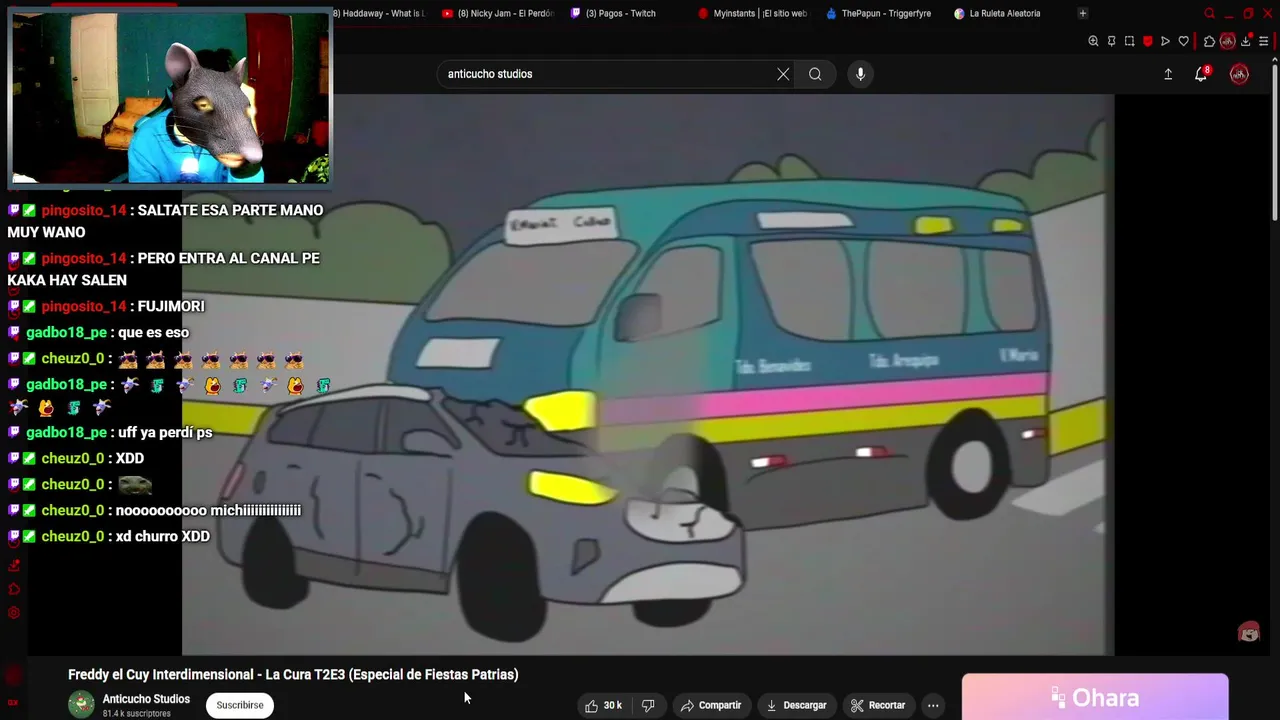Screen dimensions: 1280x720
Task: Click the chat message FUJIMORI
Action: (171, 306)
